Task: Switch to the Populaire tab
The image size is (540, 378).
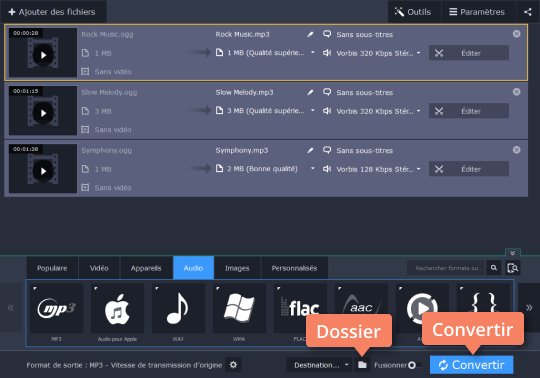Action: pos(52,268)
